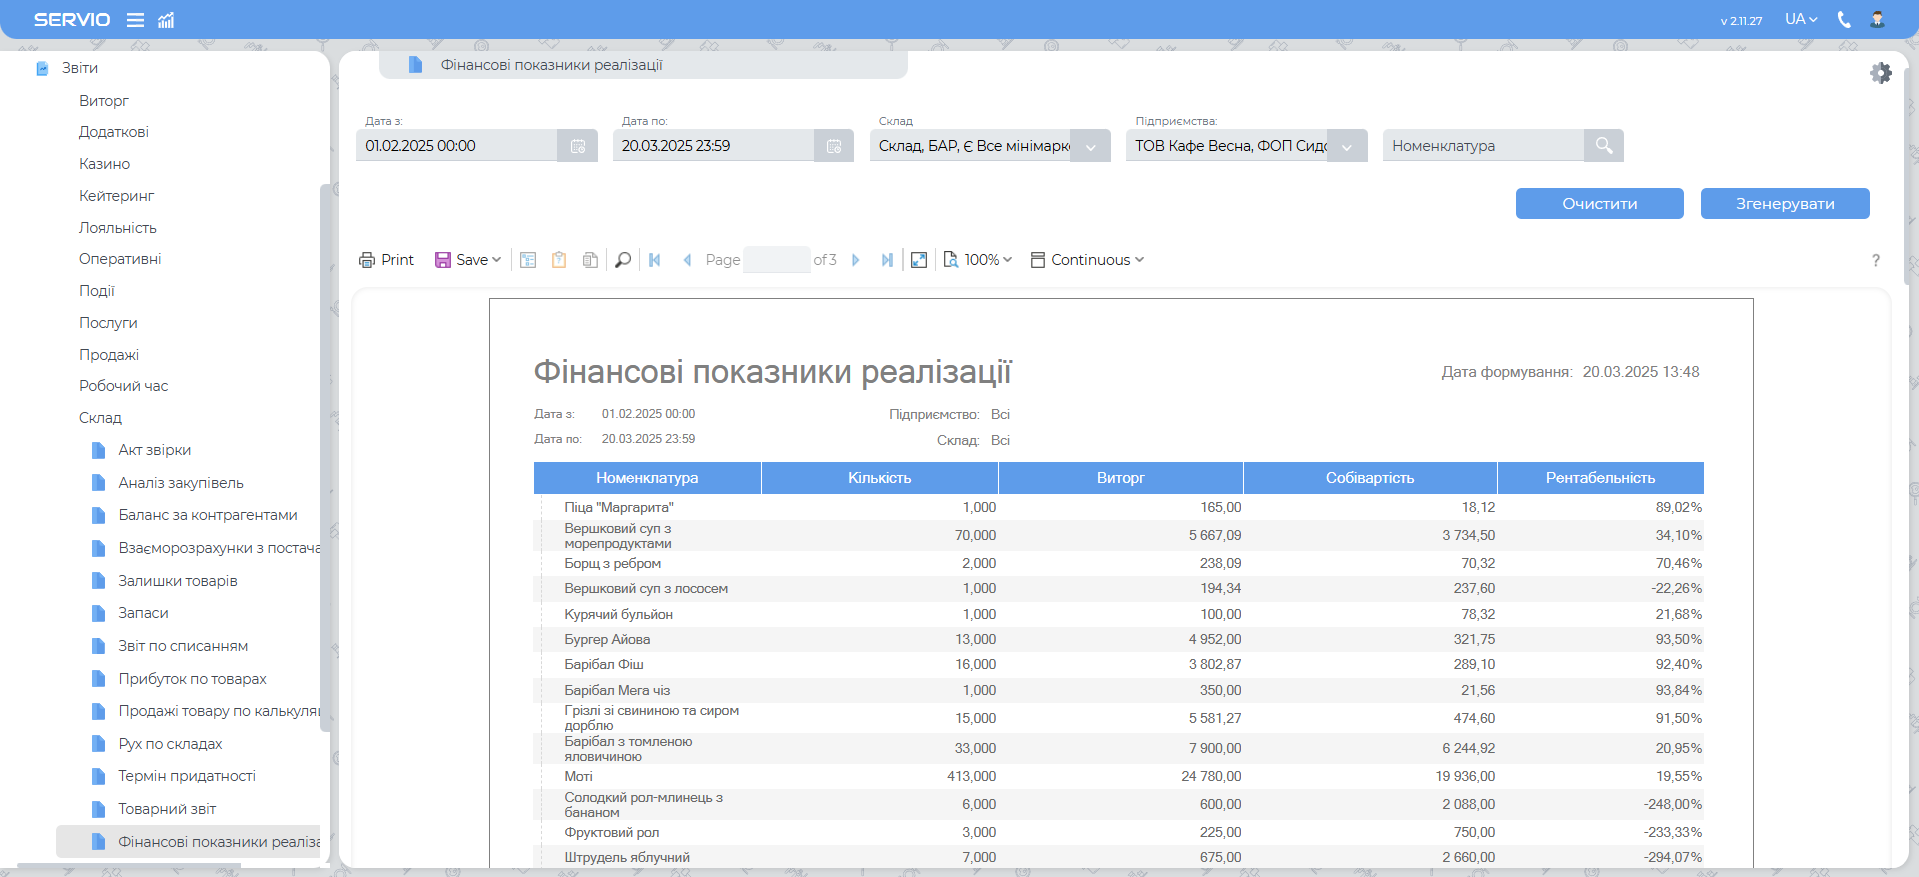This screenshot has height=877, width=1919.
Task: Open the Continuous view mode dropdown
Action: (x=1087, y=260)
